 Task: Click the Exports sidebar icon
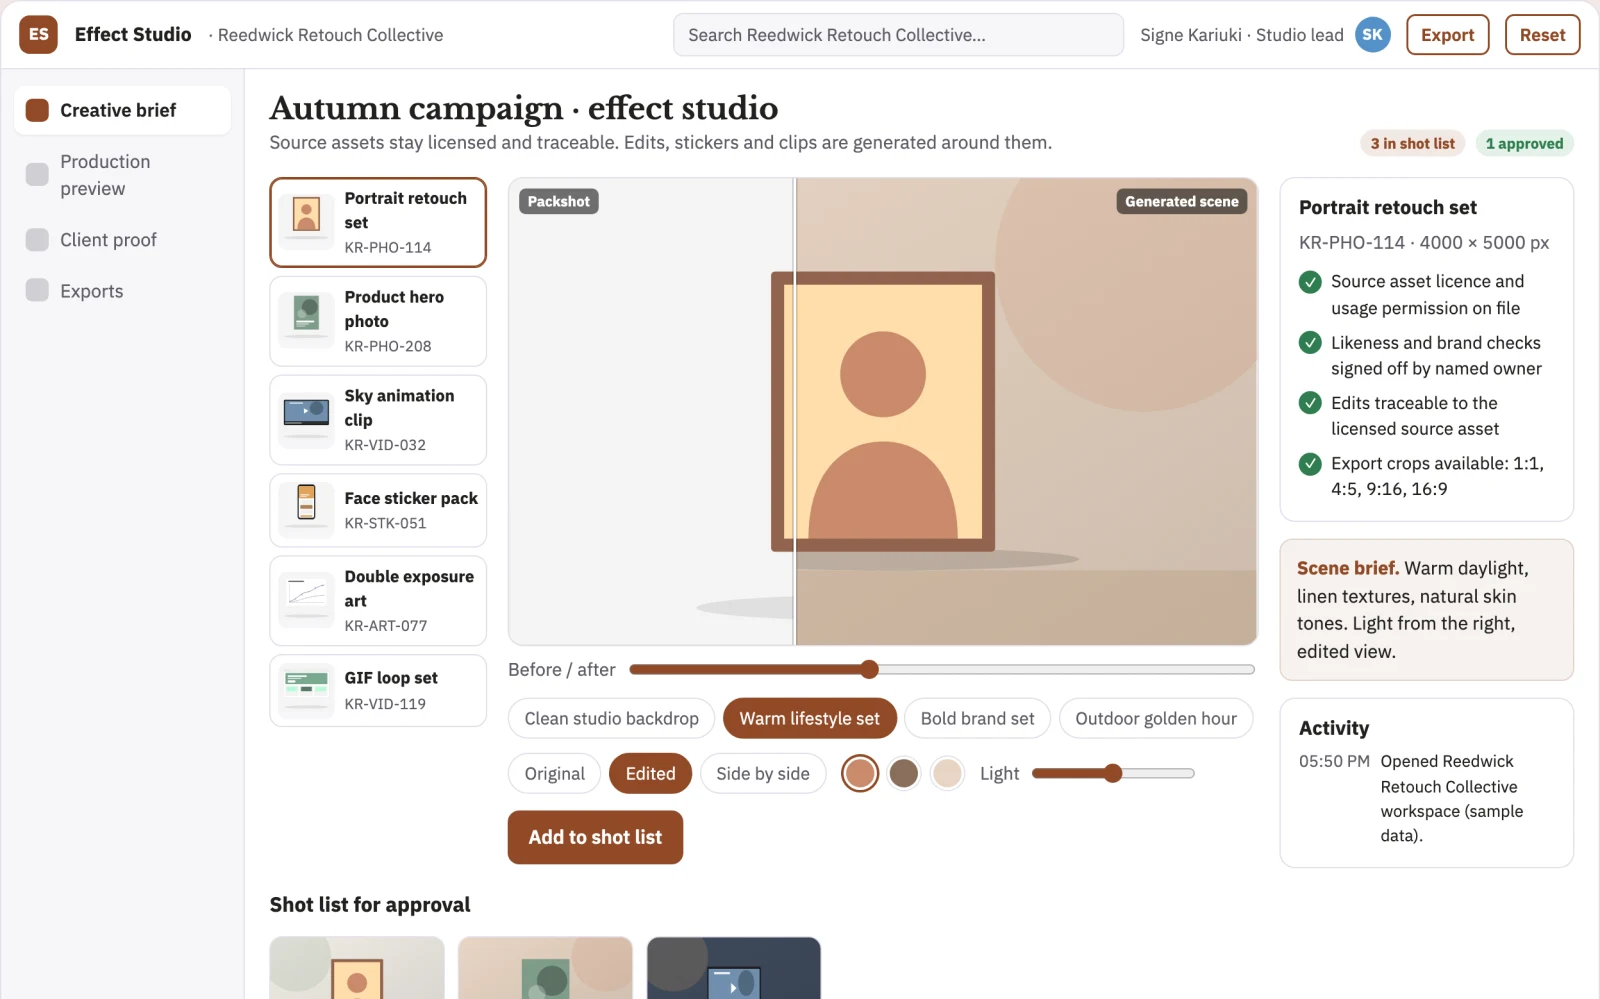37,290
